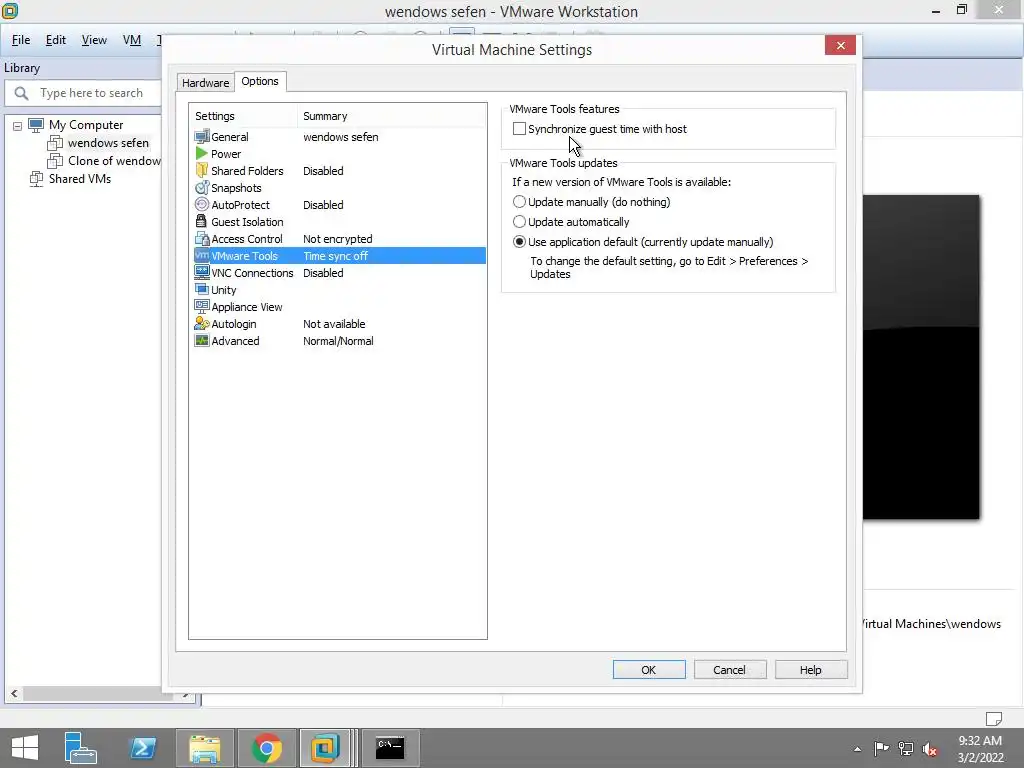
Task: Enable Synchronize guest time with host
Action: click(x=519, y=129)
